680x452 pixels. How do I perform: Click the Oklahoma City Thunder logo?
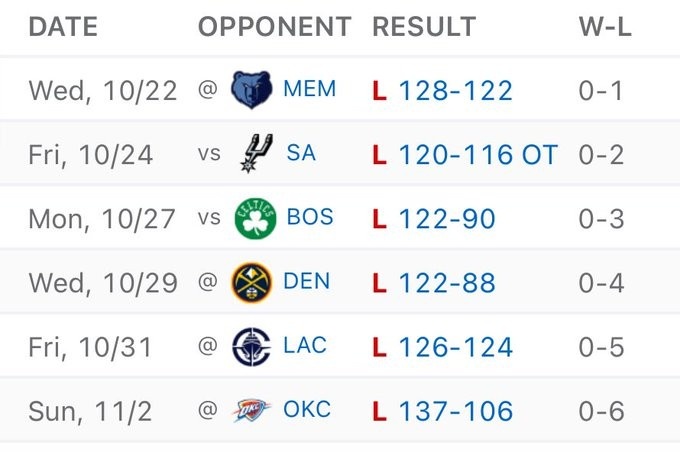click(x=251, y=410)
